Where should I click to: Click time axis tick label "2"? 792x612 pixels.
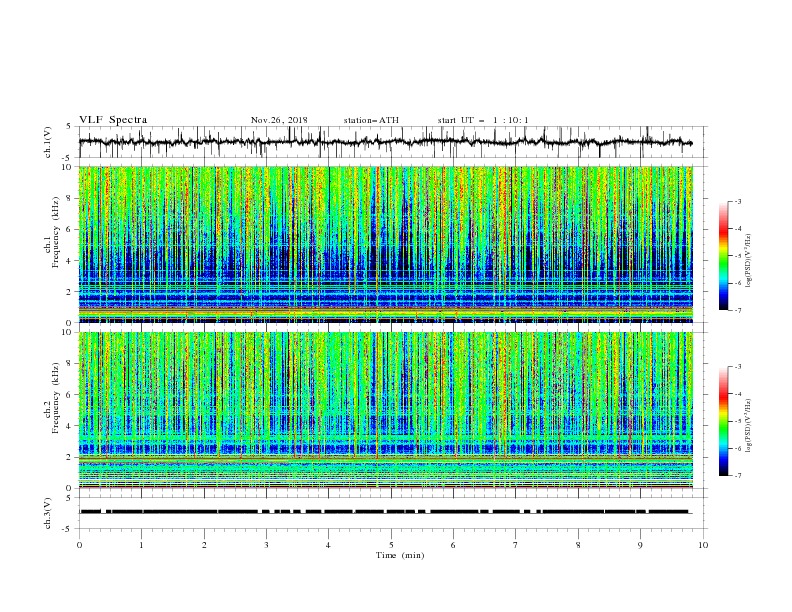(204, 545)
